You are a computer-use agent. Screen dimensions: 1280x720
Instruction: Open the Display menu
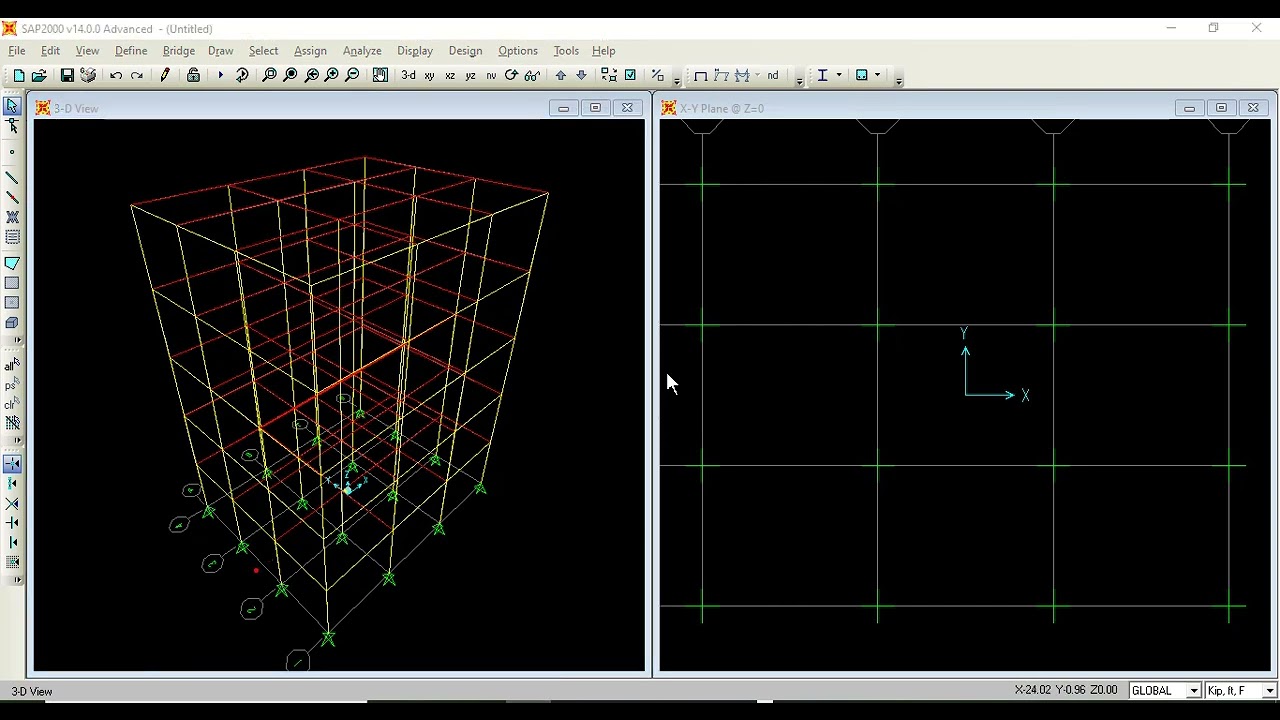coord(415,50)
